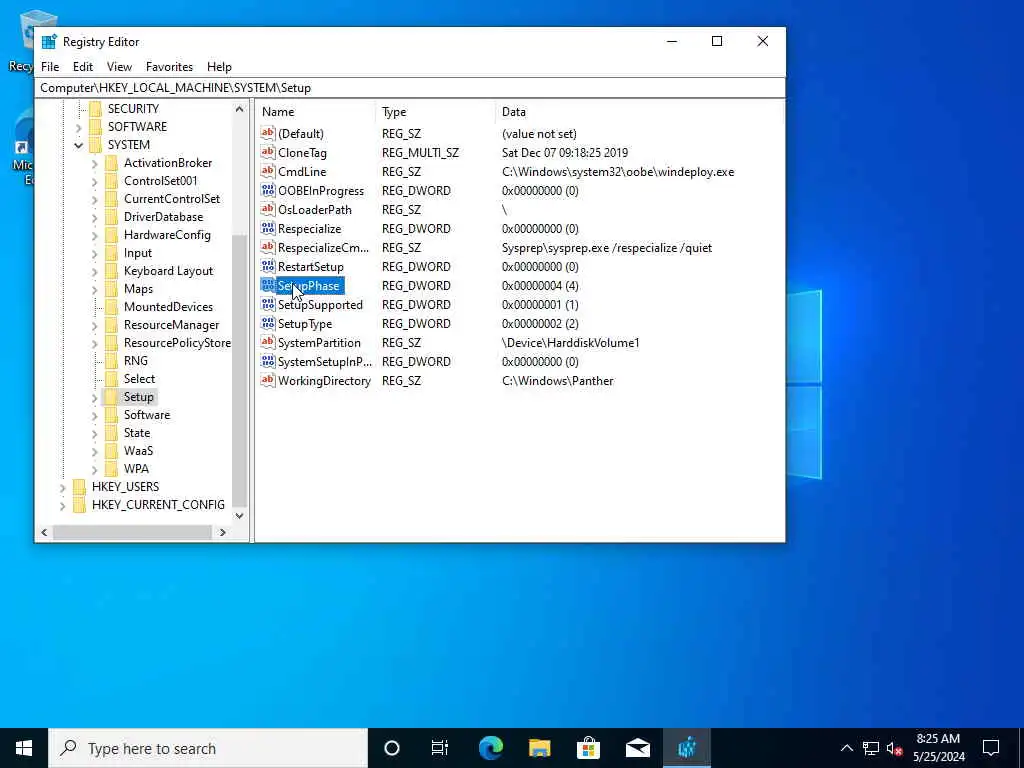Select the RespecializeCm... value name
Image resolution: width=1024 pixels, height=768 pixels.
point(323,248)
